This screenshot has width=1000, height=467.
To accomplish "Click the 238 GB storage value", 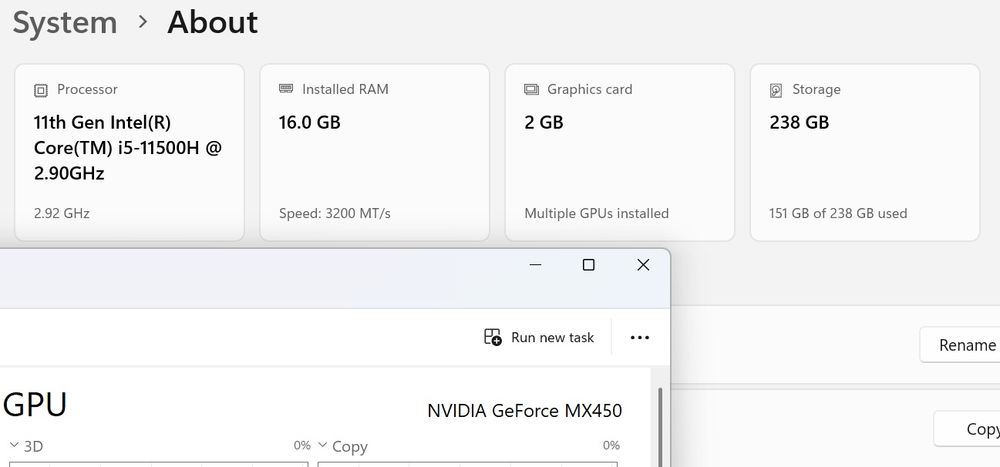I will (799, 122).
